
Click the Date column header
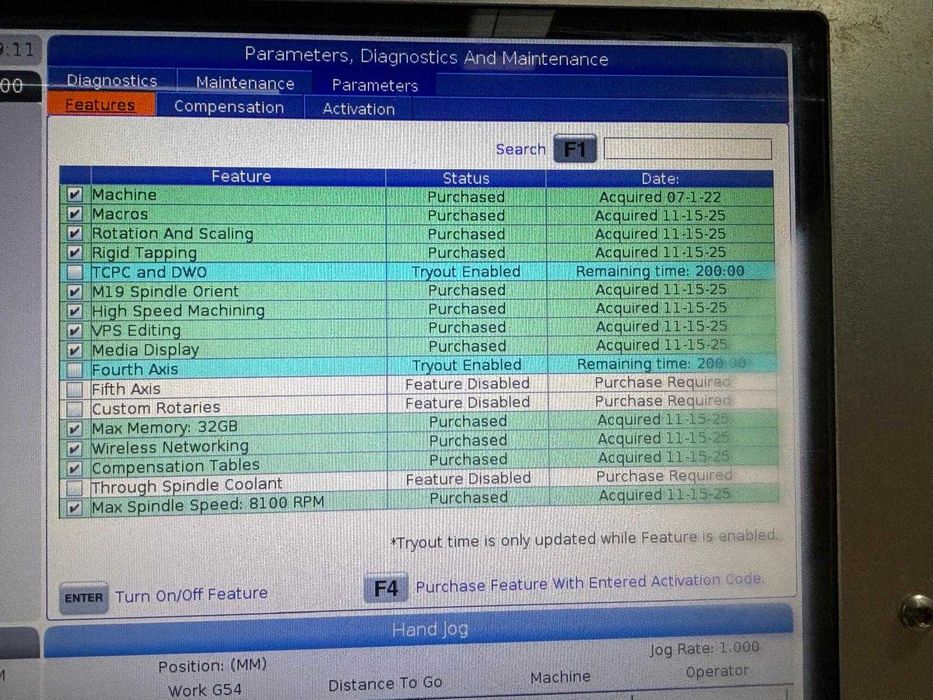click(x=660, y=179)
